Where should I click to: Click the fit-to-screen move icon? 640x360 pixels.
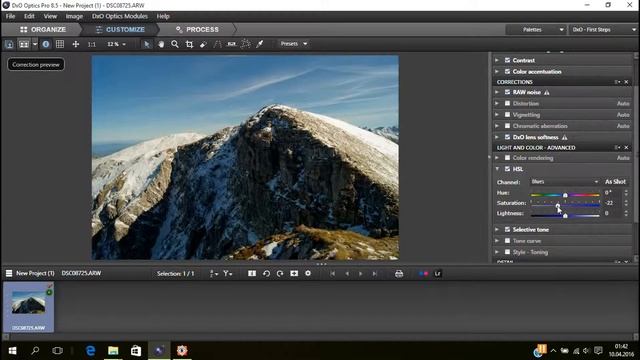point(76,44)
